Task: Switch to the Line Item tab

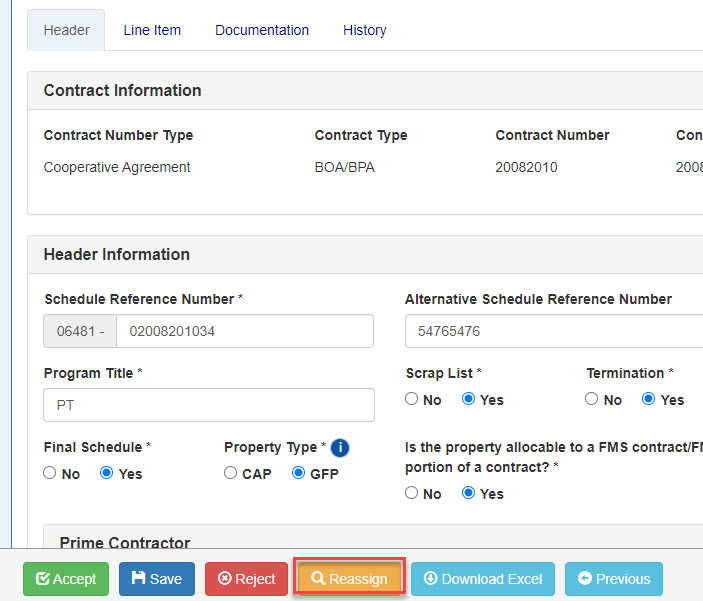Action: 152,30
